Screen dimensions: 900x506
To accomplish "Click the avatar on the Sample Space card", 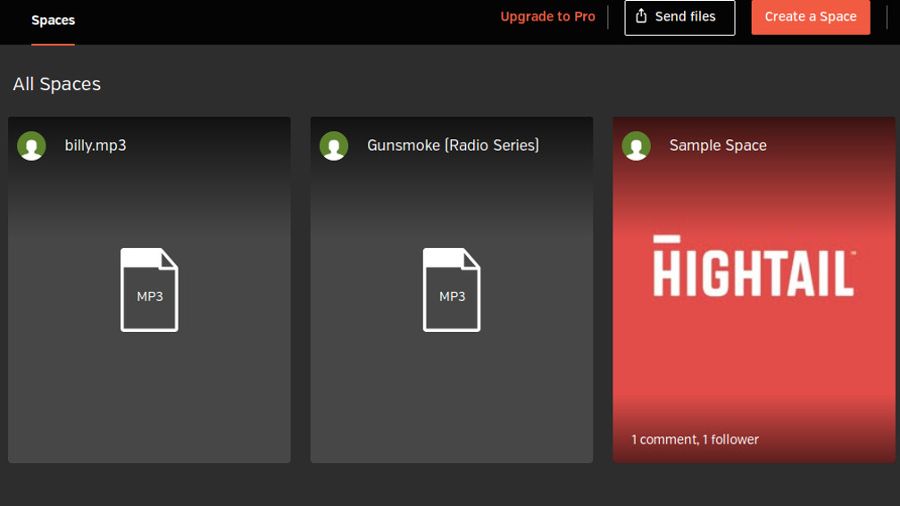I will click(x=636, y=146).
